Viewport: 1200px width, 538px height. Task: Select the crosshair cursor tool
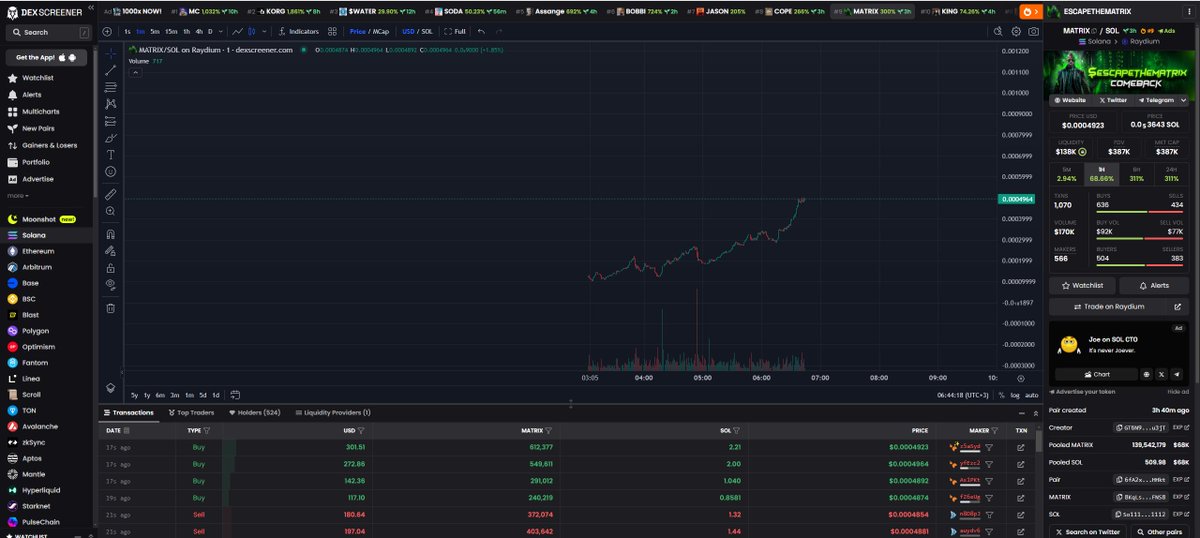(110, 53)
